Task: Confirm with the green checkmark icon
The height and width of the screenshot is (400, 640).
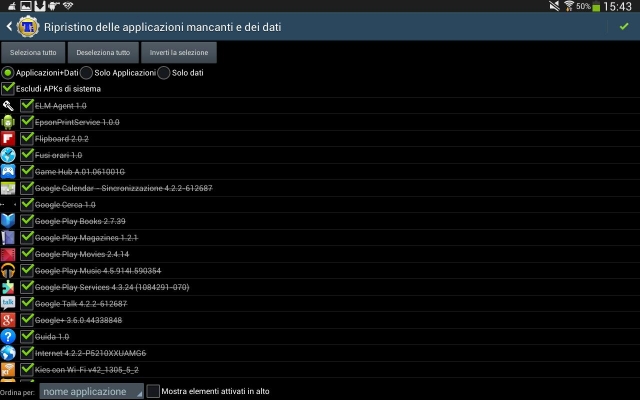Action: pos(624,27)
